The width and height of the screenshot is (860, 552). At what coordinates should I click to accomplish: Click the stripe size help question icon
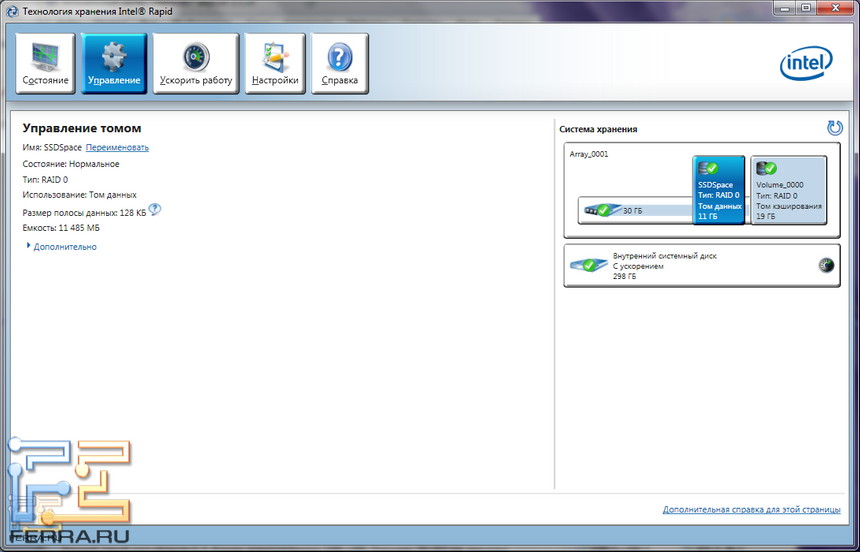point(155,209)
